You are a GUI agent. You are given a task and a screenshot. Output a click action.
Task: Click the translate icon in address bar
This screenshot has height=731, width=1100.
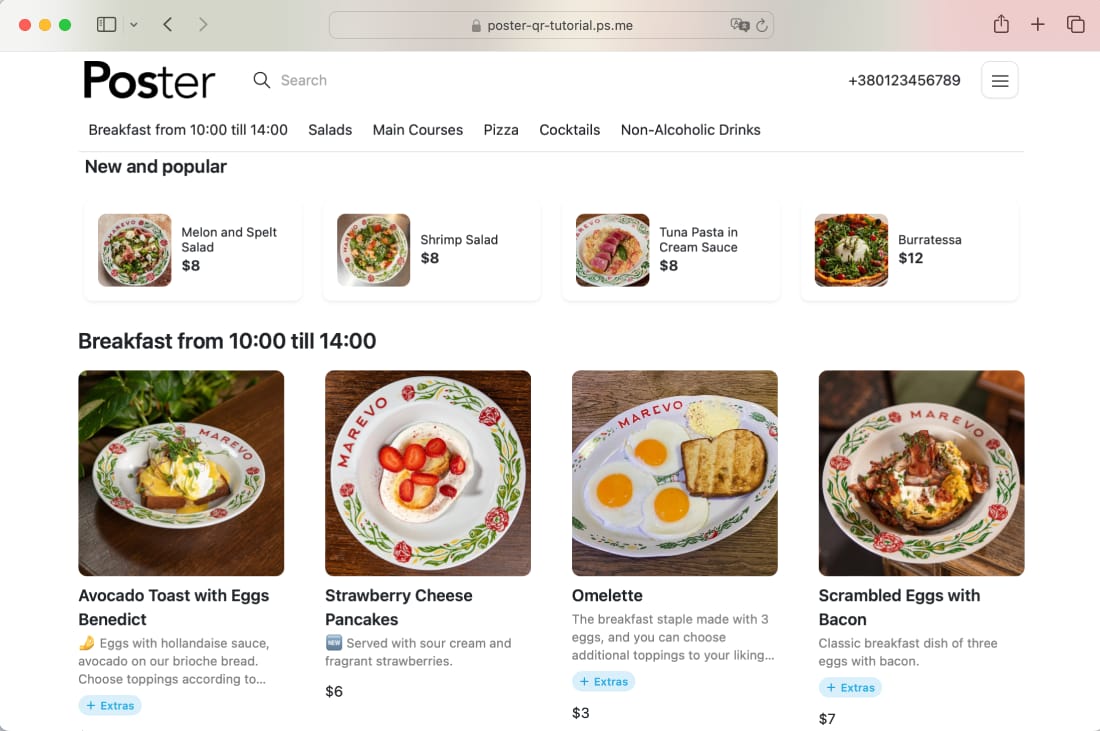(739, 25)
